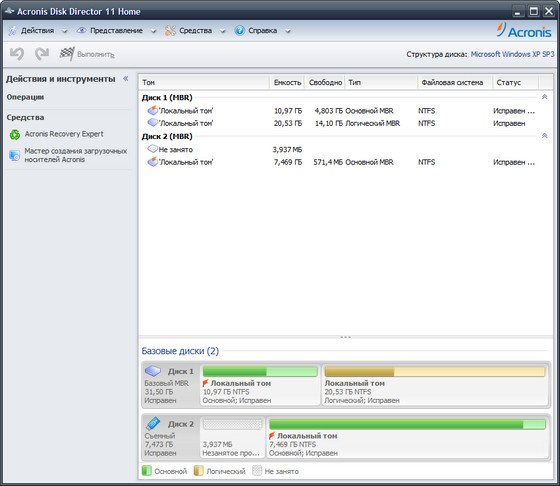This screenshot has height=486, width=560.
Task: Click the Не занято volume icon
Action: coord(152,149)
